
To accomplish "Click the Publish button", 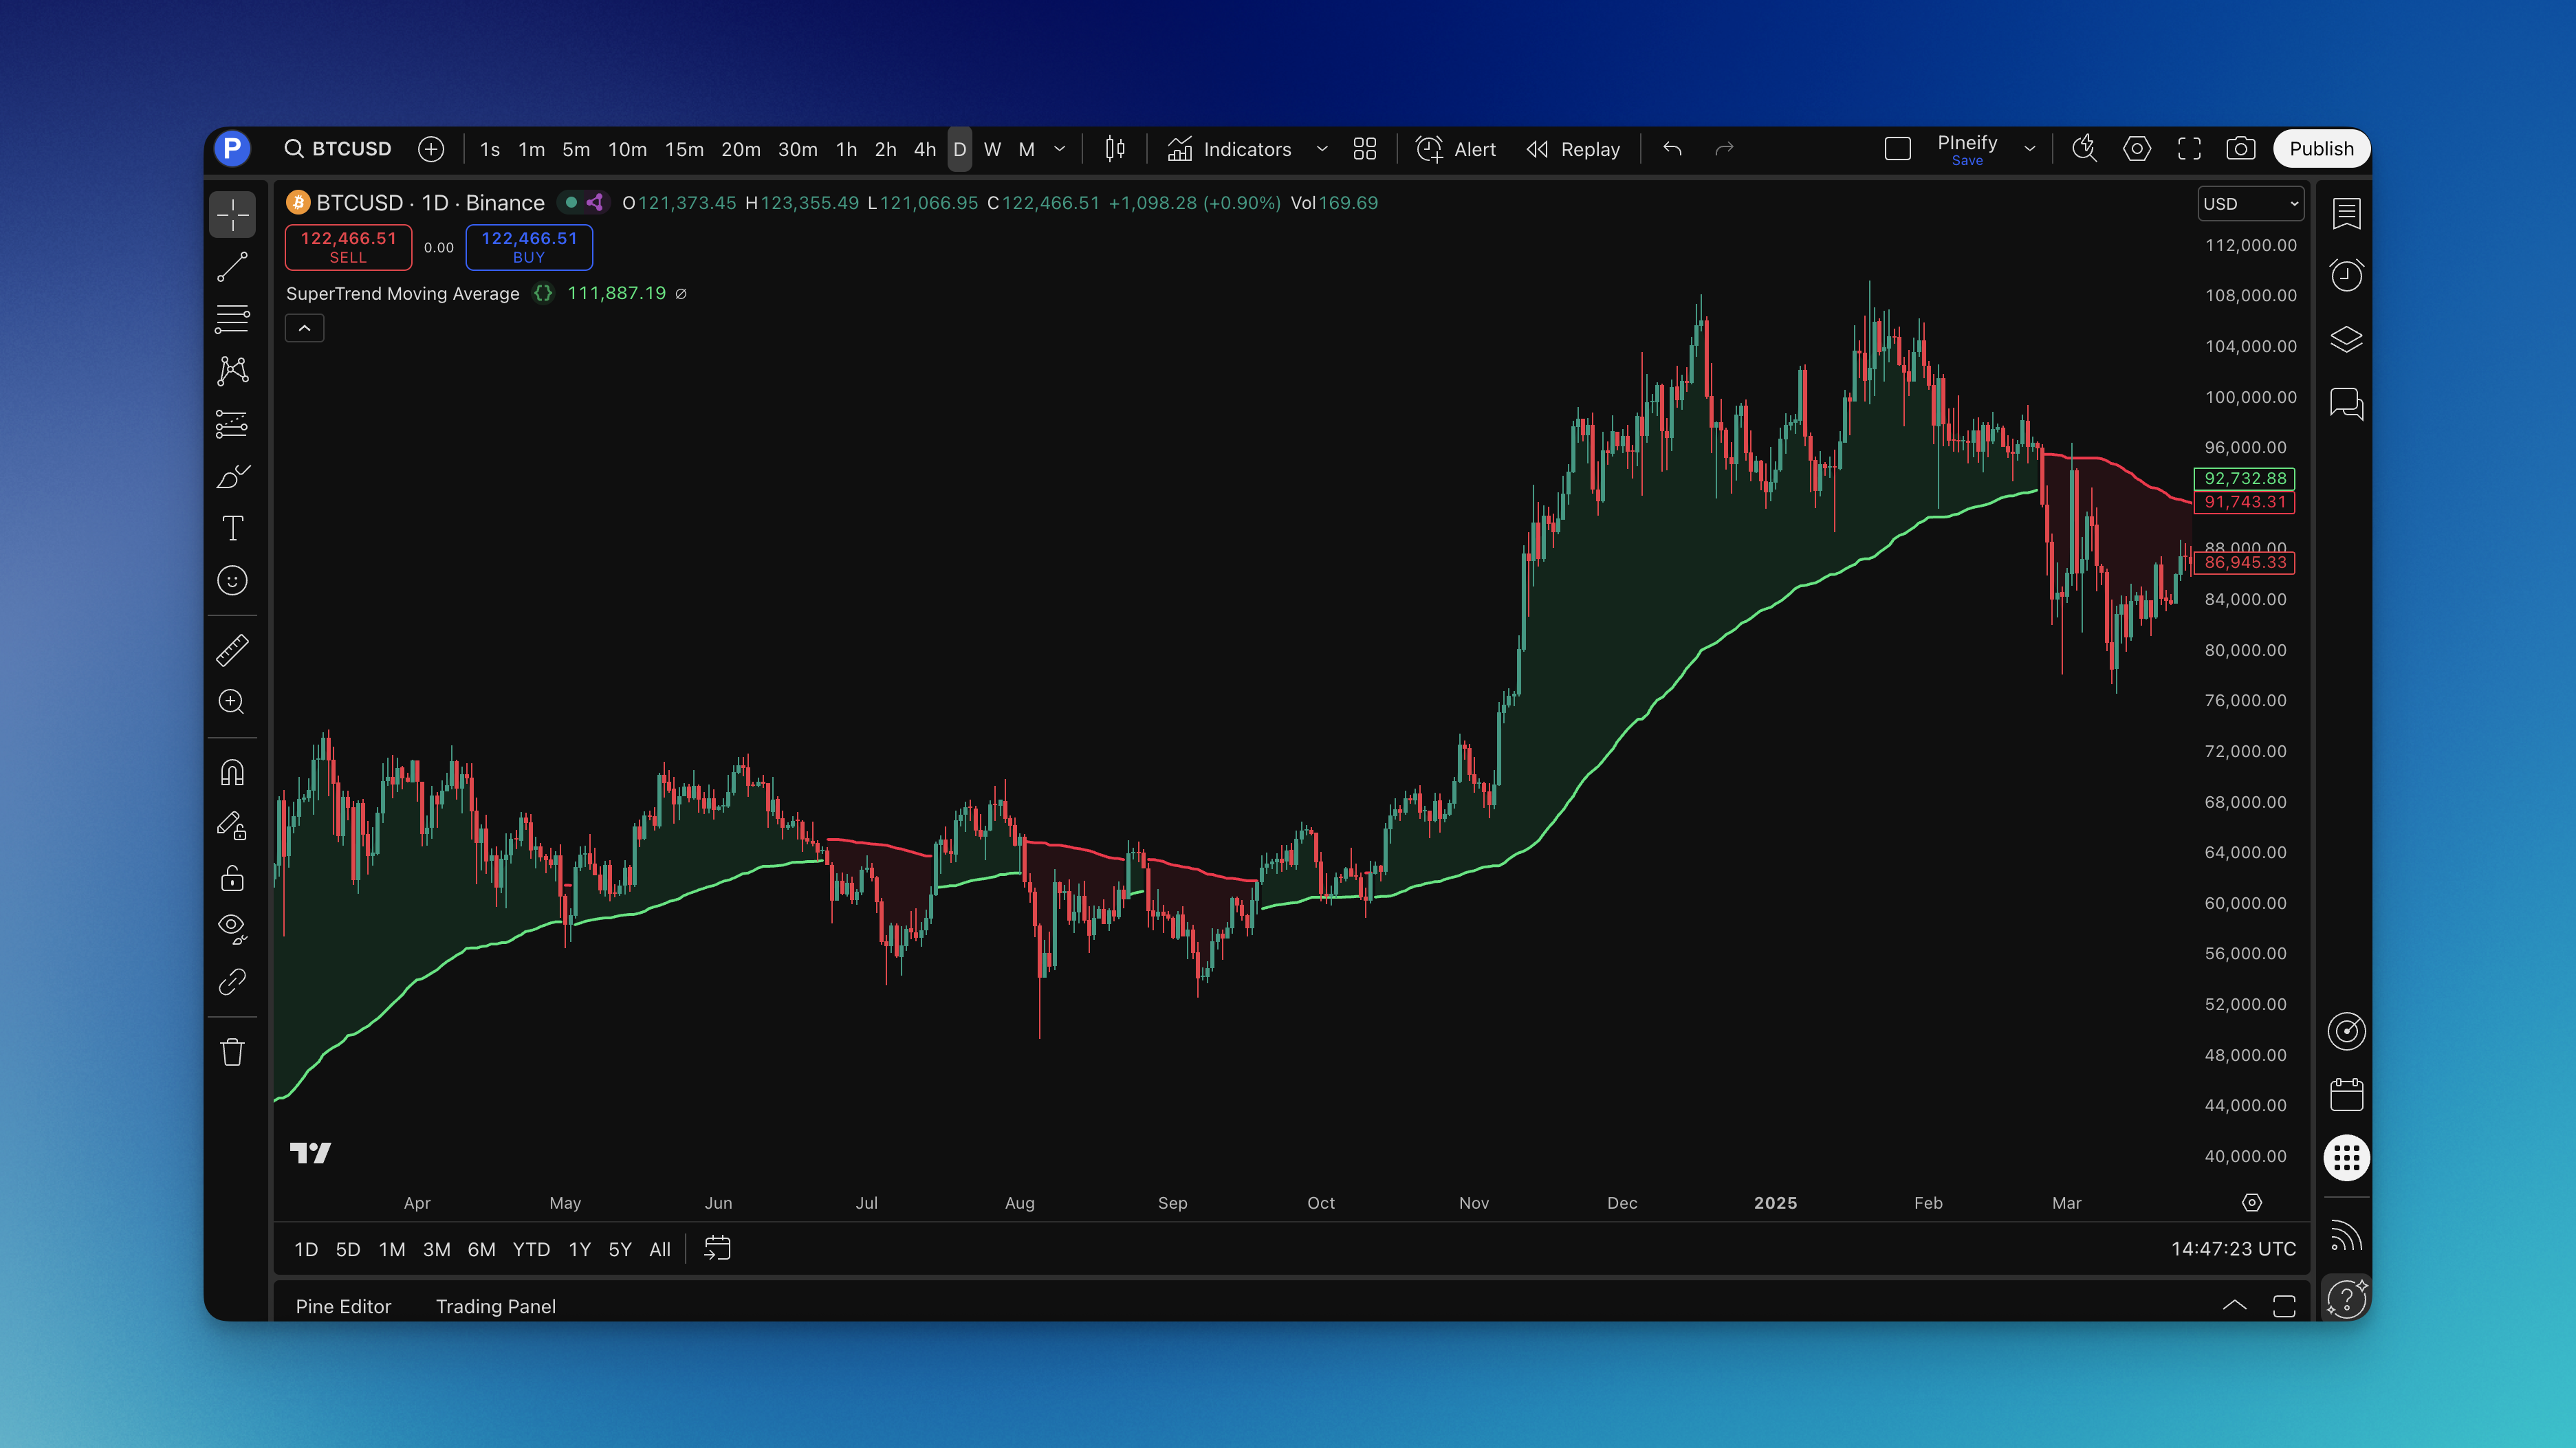I will pos(2321,149).
